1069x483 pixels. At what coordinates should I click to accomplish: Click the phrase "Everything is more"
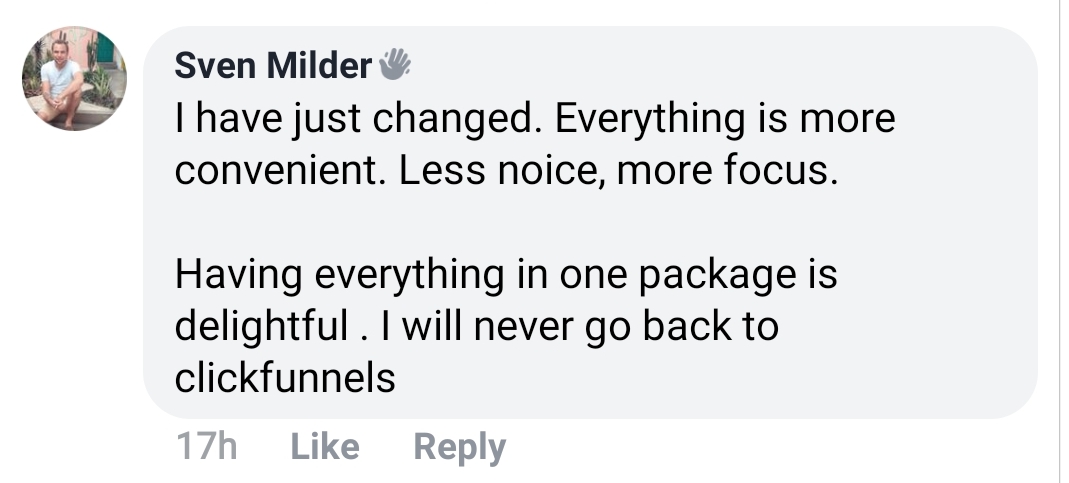(724, 120)
